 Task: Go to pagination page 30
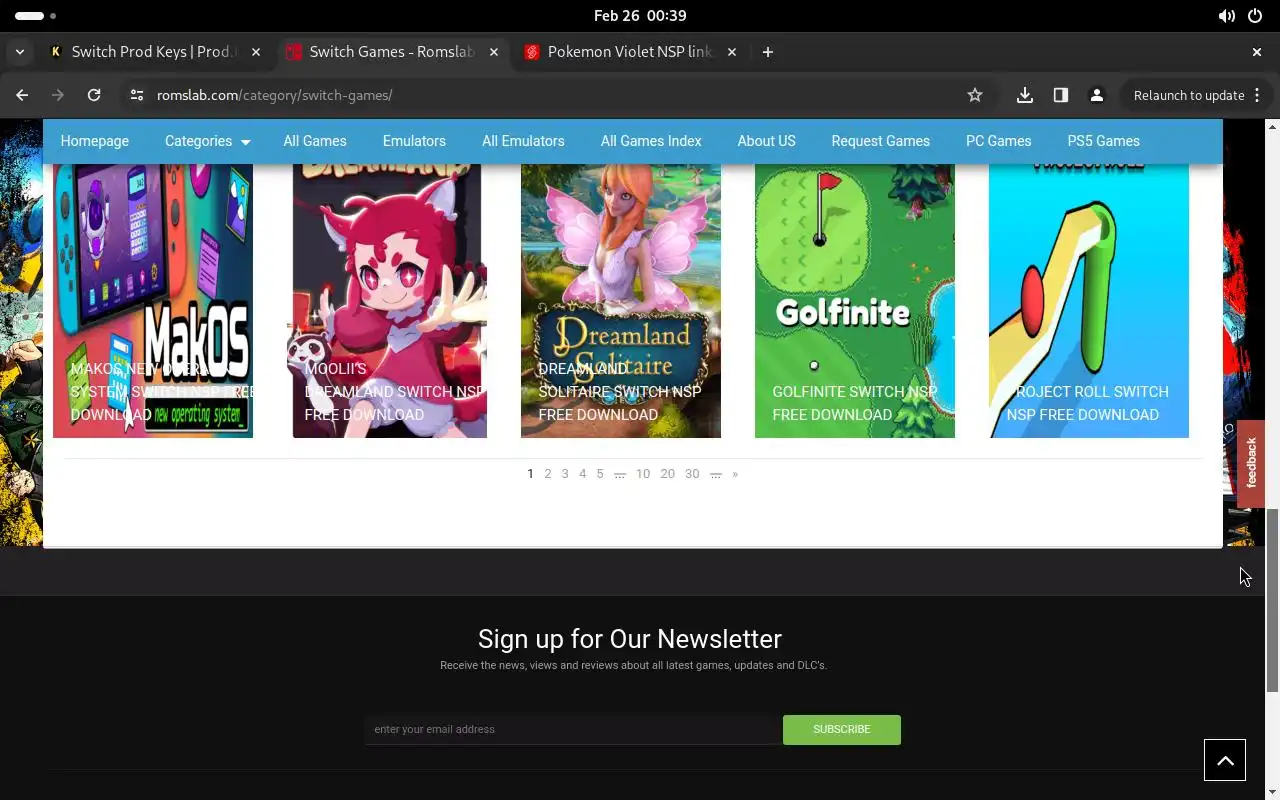click(x=692, y=474)
